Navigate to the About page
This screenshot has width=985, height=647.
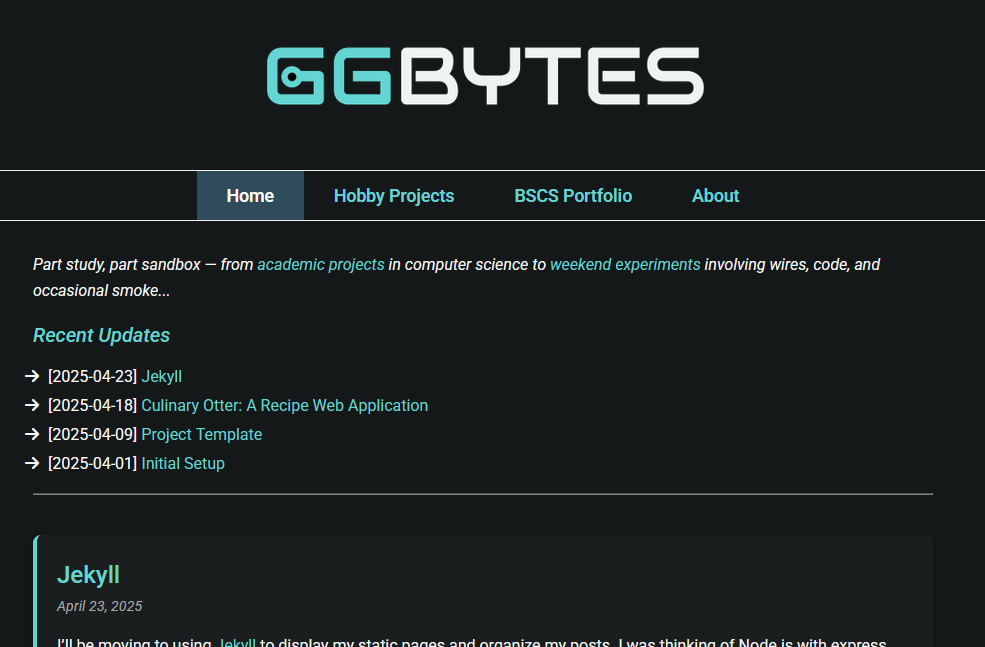click(716, 195)
